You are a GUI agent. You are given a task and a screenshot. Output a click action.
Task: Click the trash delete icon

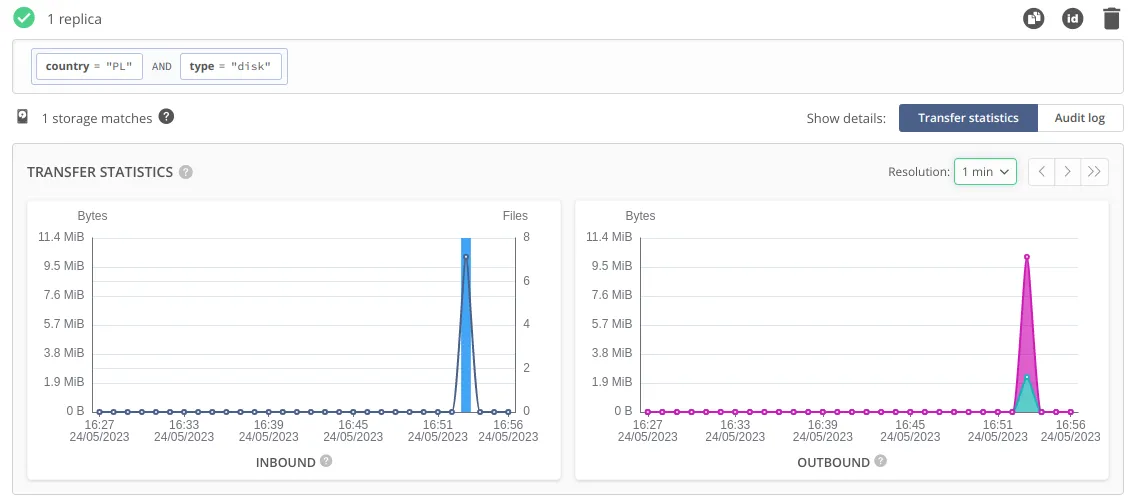tap(1111, 18)
